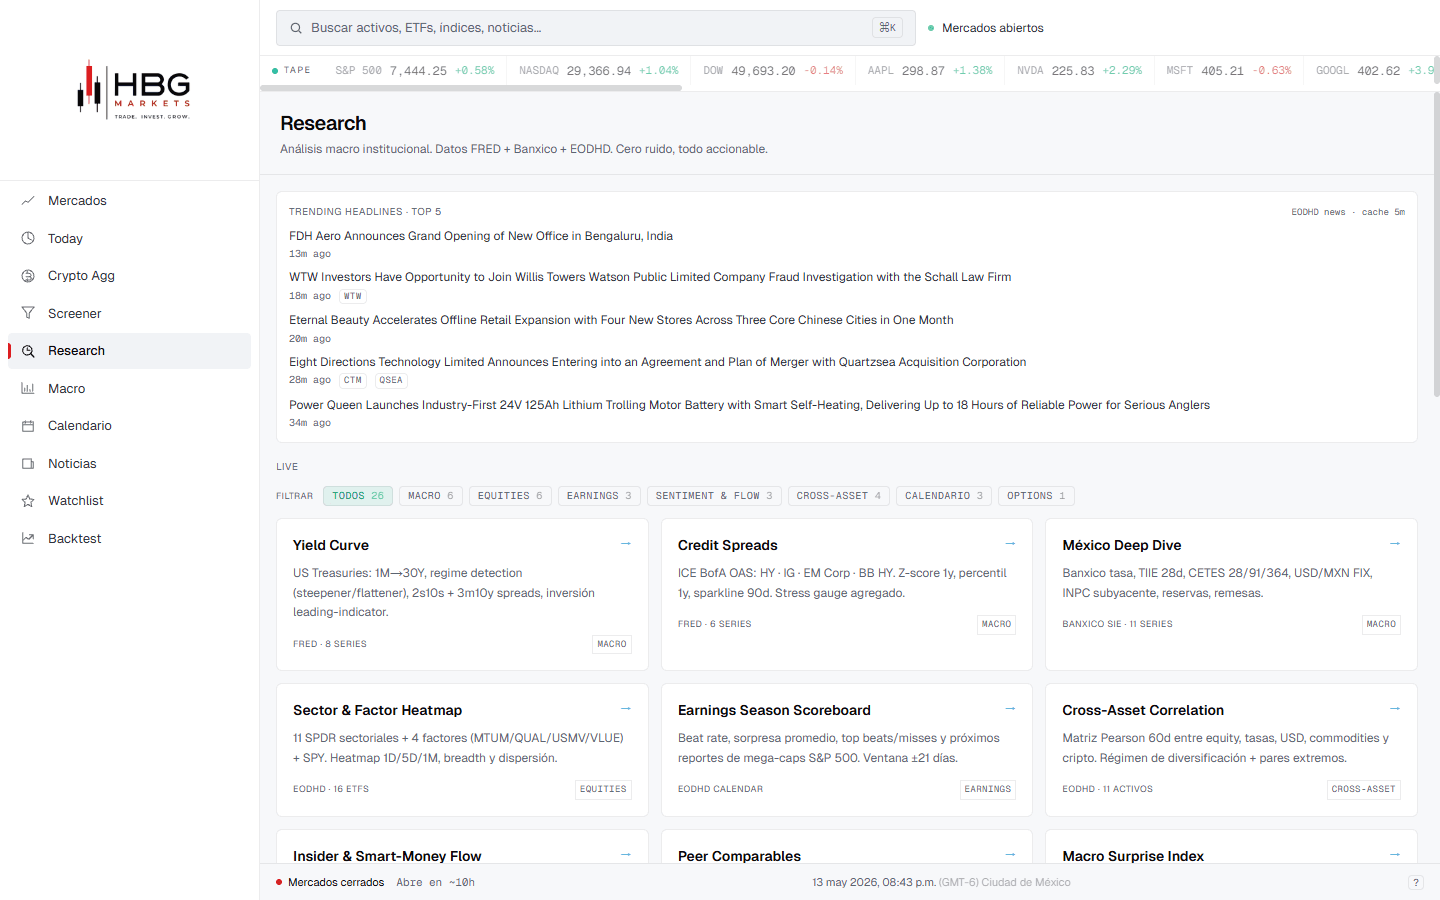Open WTW Investors fraud investigation headline
This screenshot has width=1440, height=900.
click(650, 277)
